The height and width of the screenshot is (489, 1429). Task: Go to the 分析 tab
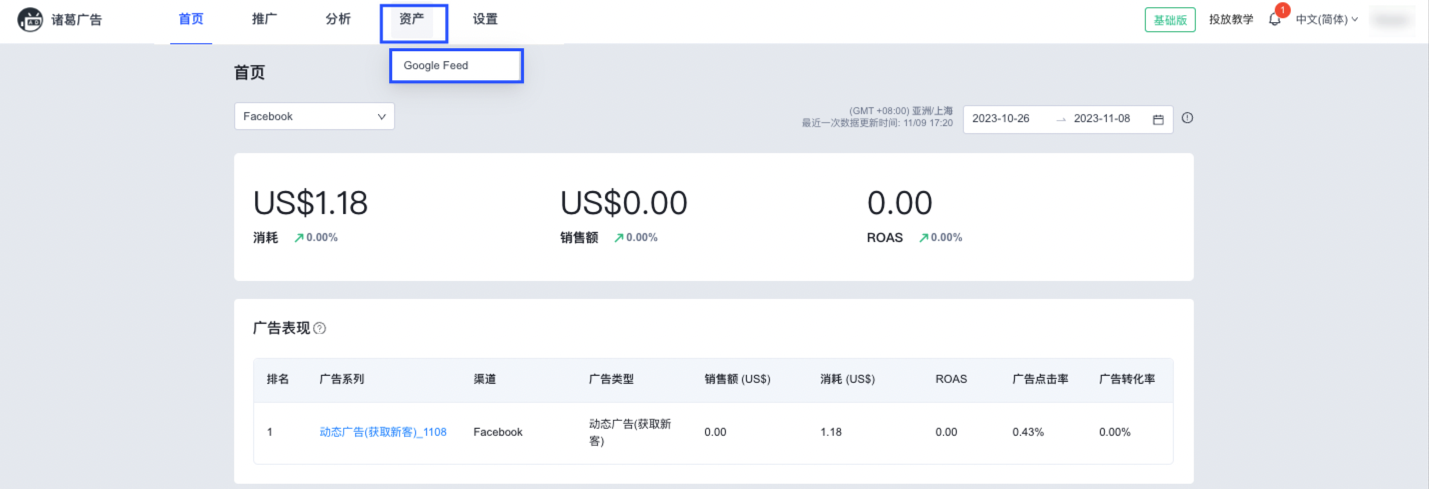[338, 19]
